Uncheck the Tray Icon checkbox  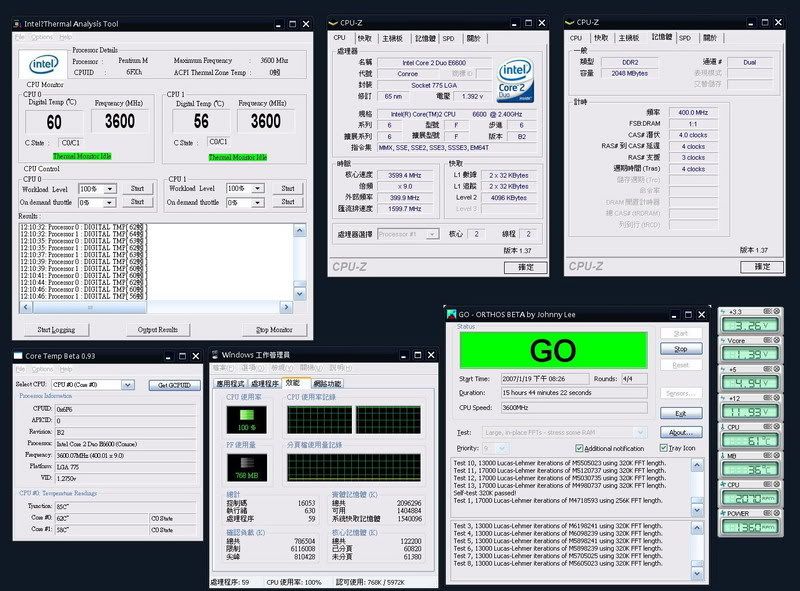click(663, 448)
